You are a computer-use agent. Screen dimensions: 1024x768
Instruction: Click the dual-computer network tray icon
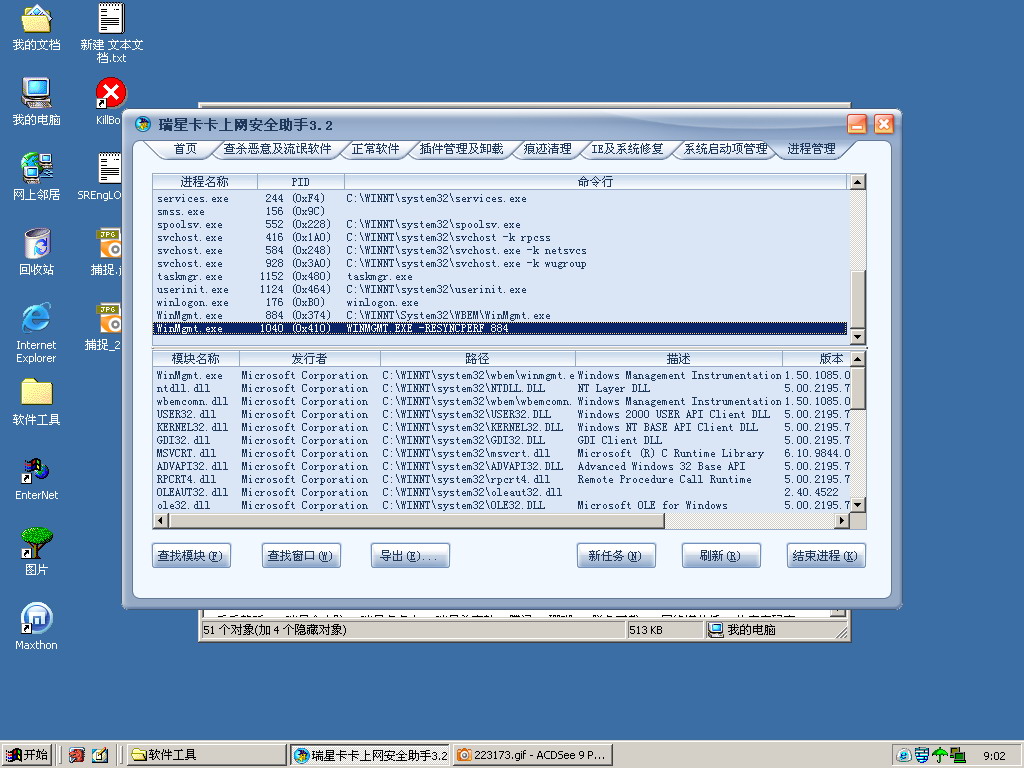point(957,756)
